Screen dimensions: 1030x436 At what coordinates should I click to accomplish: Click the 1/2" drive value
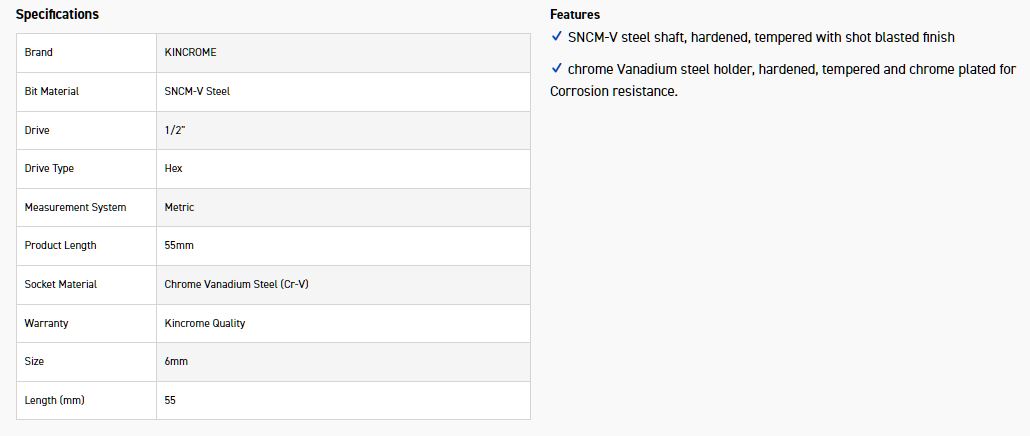click(x=175, y=130)
